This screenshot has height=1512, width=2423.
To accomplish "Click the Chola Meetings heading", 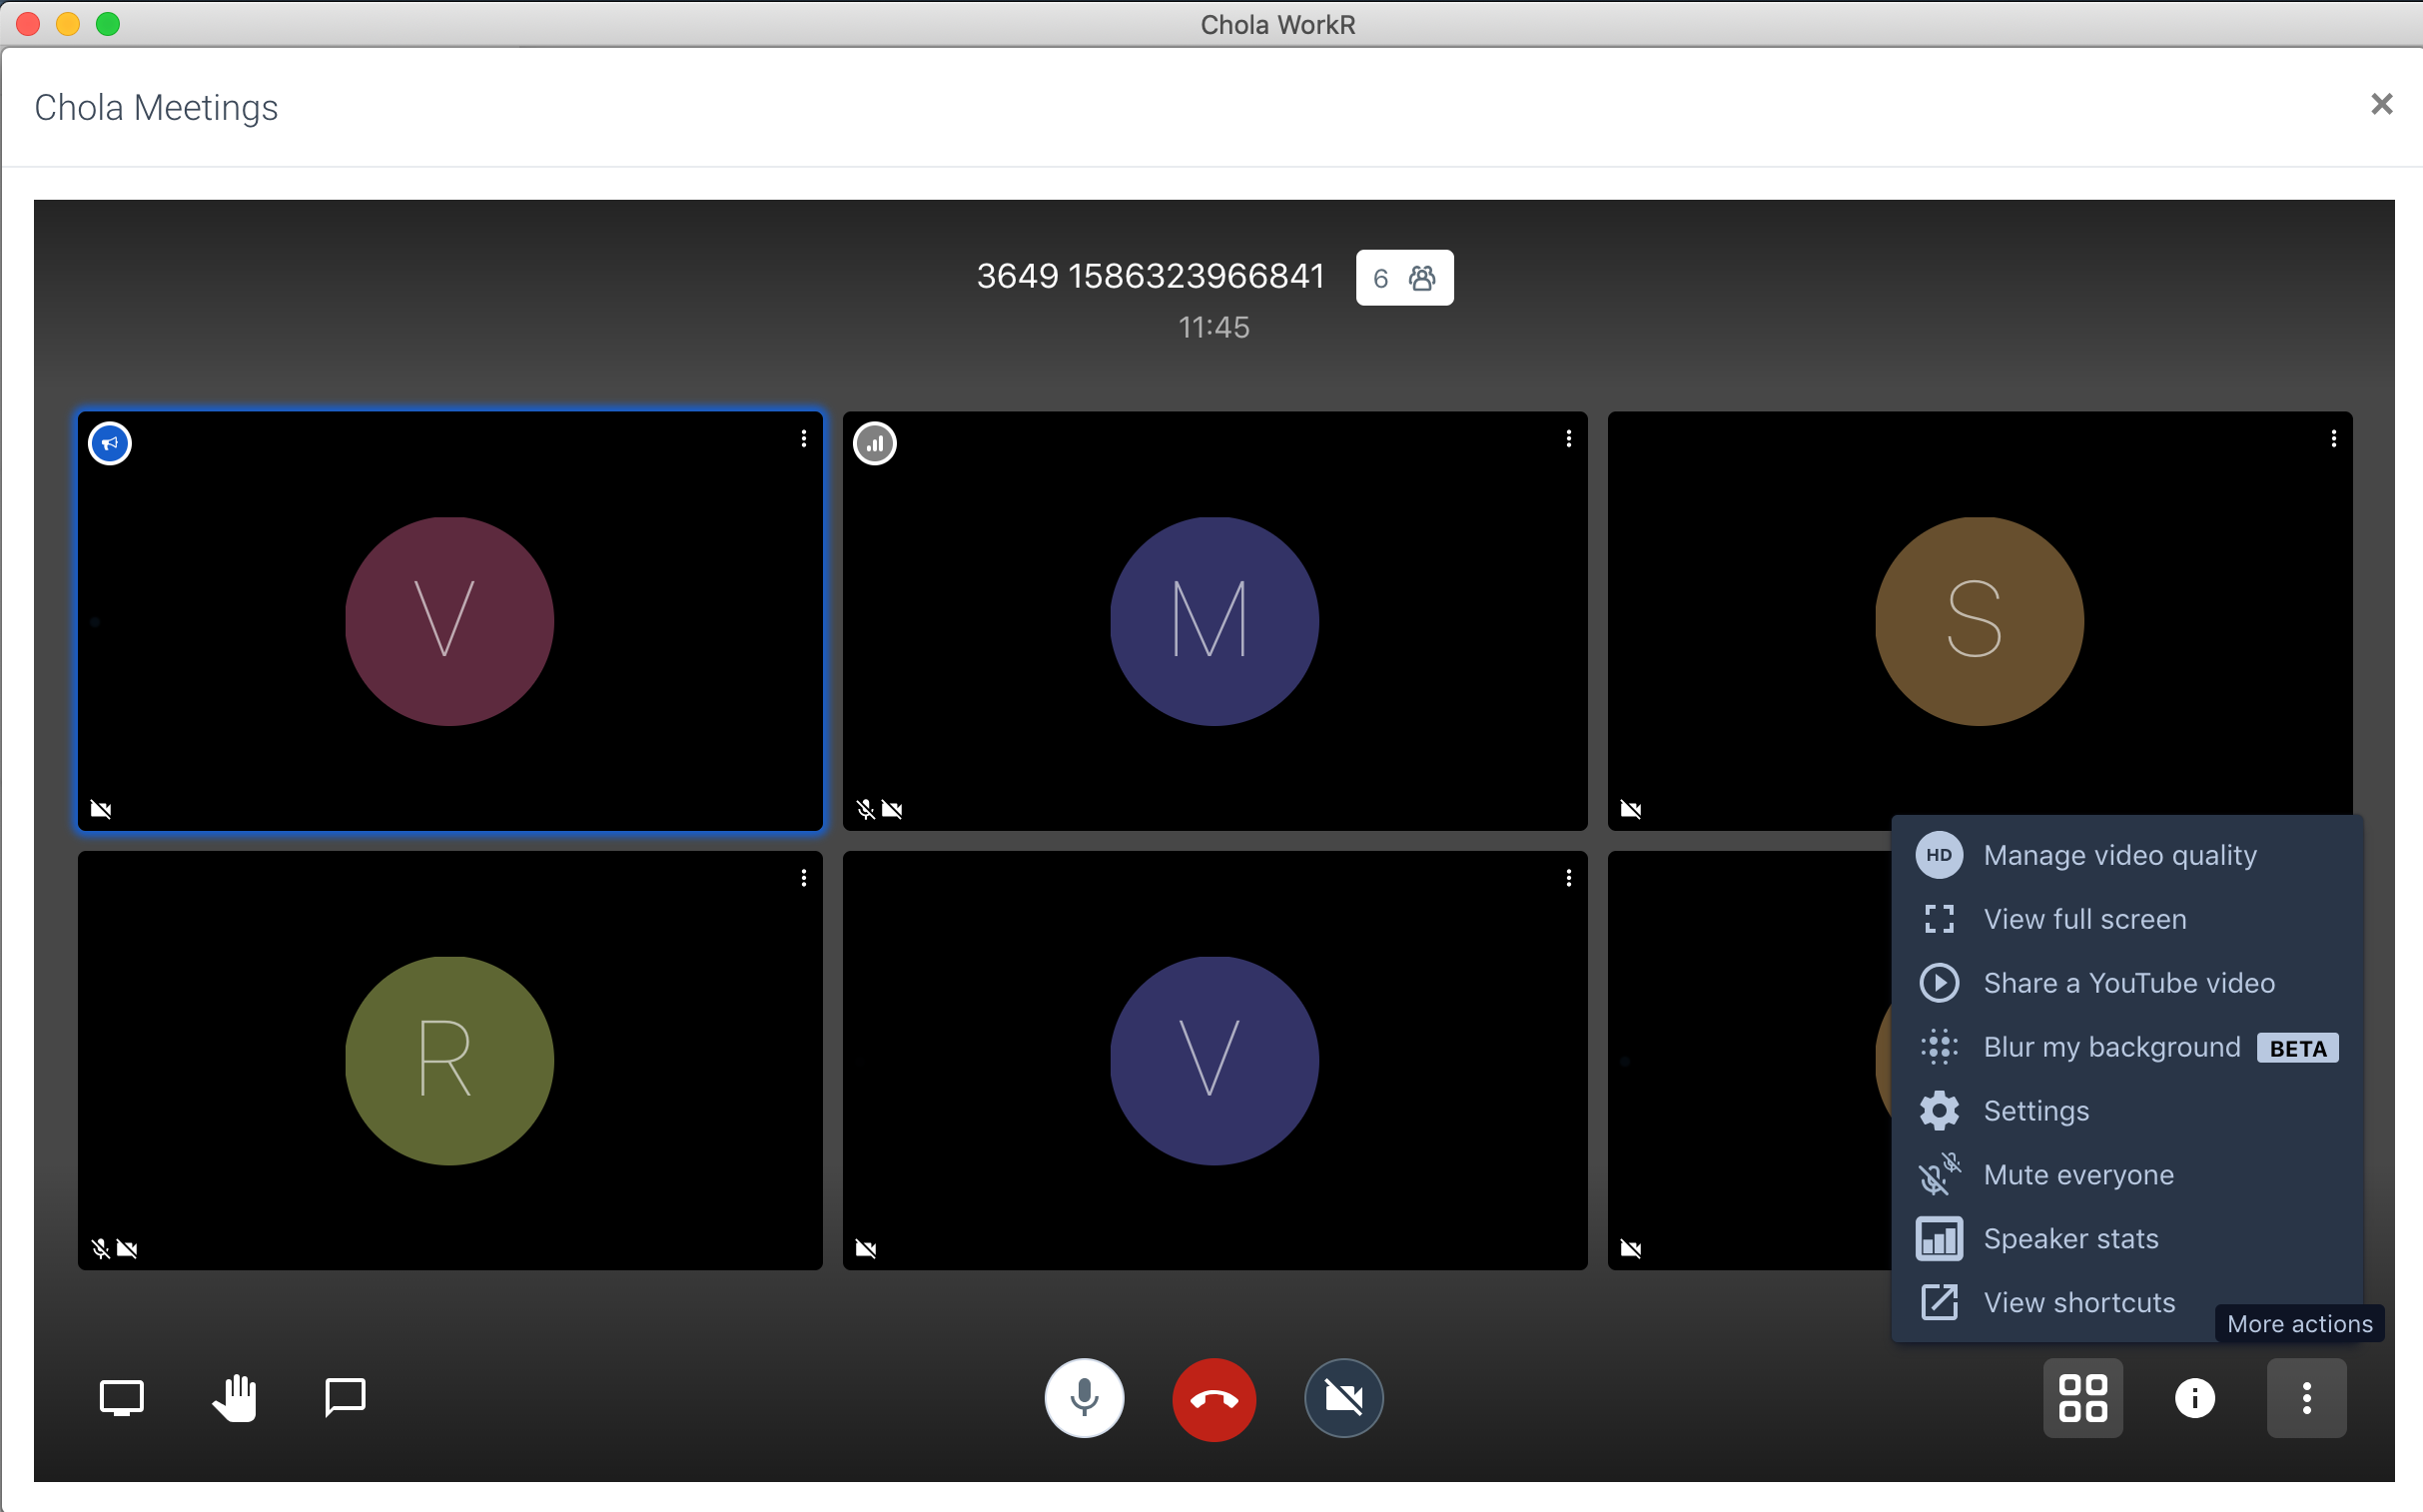I will [x=156, y=107].
